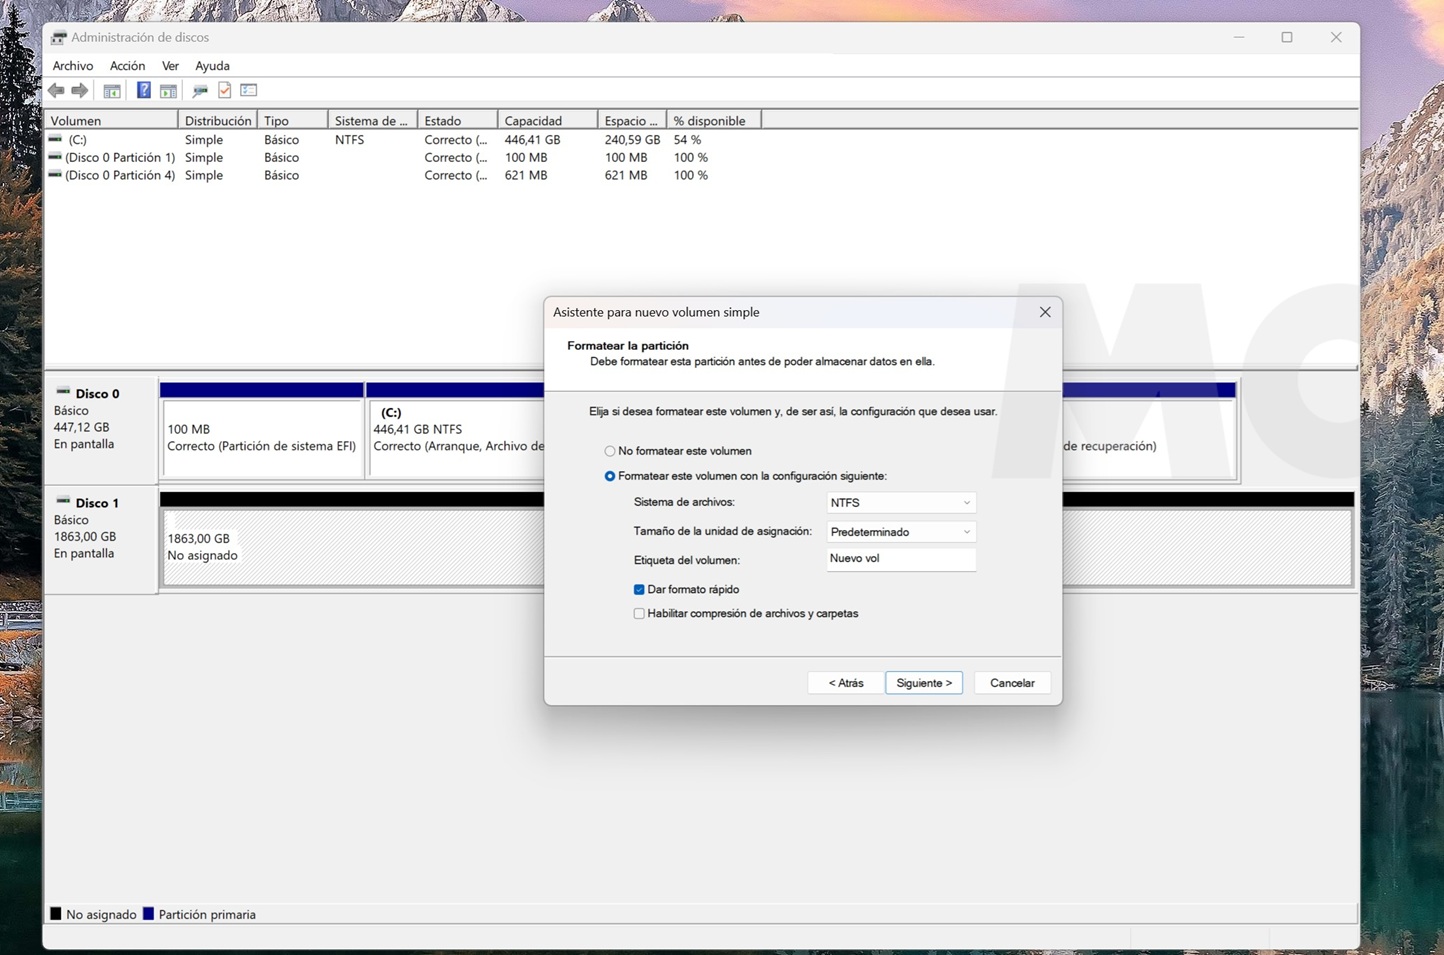Toggle the console tree pane icon
Viewport: 1444px width, 955px height.
pyautogui.click(x=112, y=91)
